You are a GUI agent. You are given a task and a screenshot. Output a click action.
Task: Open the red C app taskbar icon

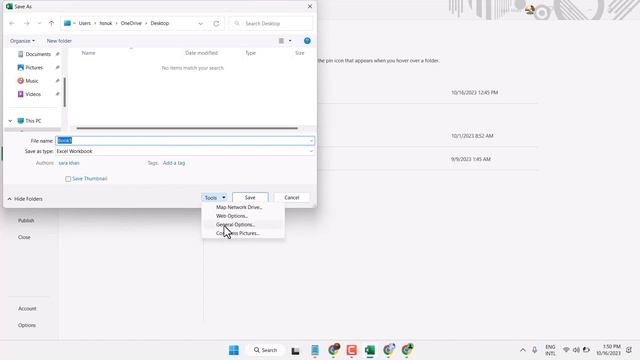click(351, 350)
